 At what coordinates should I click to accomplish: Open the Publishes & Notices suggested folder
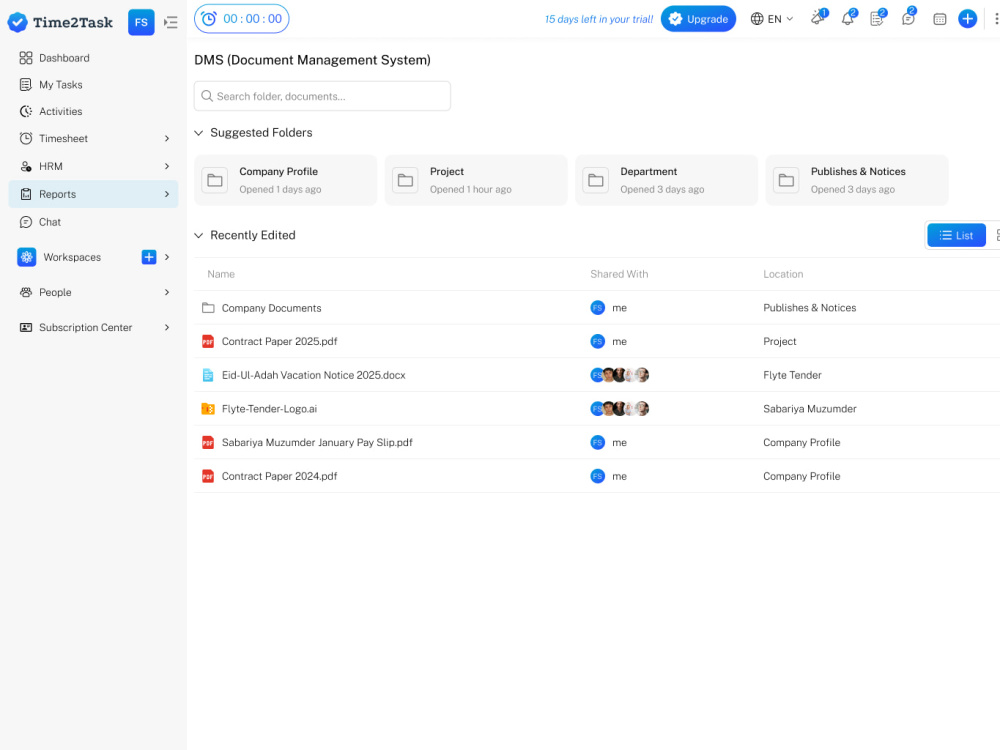coord(857,180)
